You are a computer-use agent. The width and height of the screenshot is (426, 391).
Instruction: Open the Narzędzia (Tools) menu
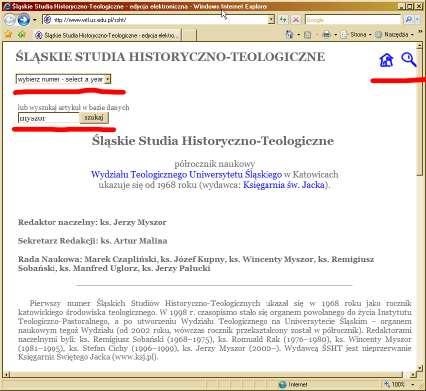pos(393,35)
